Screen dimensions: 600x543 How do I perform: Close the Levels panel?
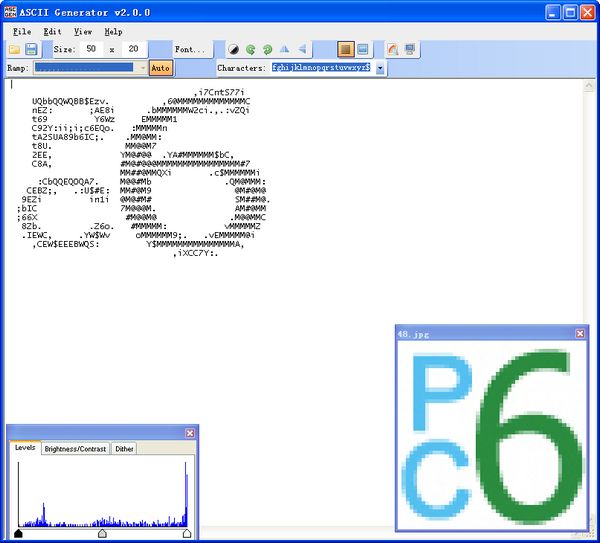(190, 433)
